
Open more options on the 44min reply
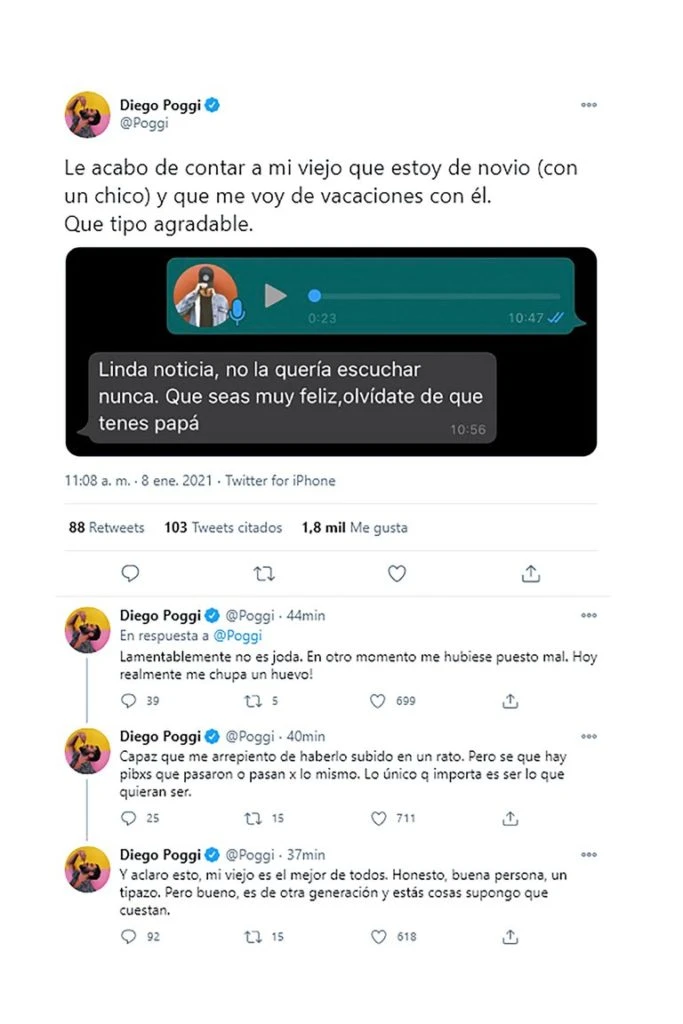[x=589, y=615]
